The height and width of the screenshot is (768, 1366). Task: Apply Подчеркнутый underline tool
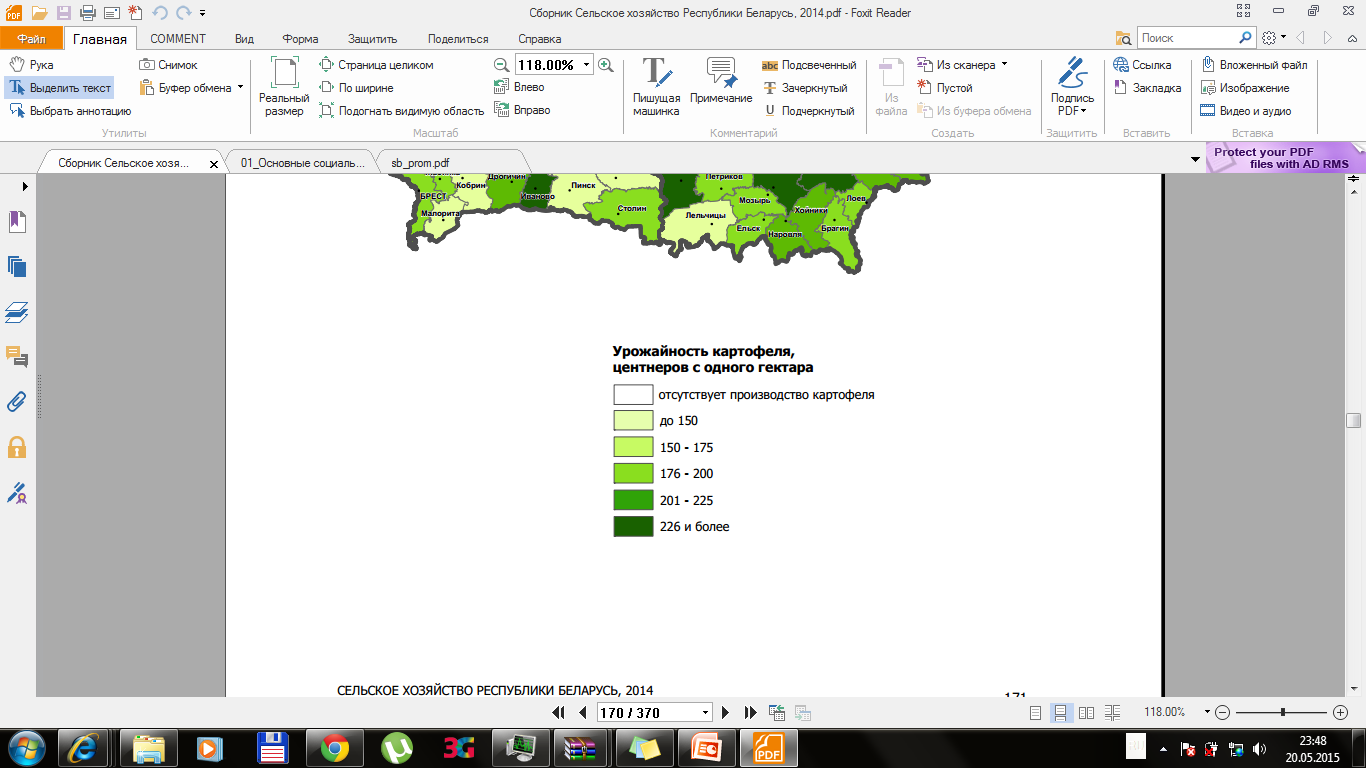point(808,111)
